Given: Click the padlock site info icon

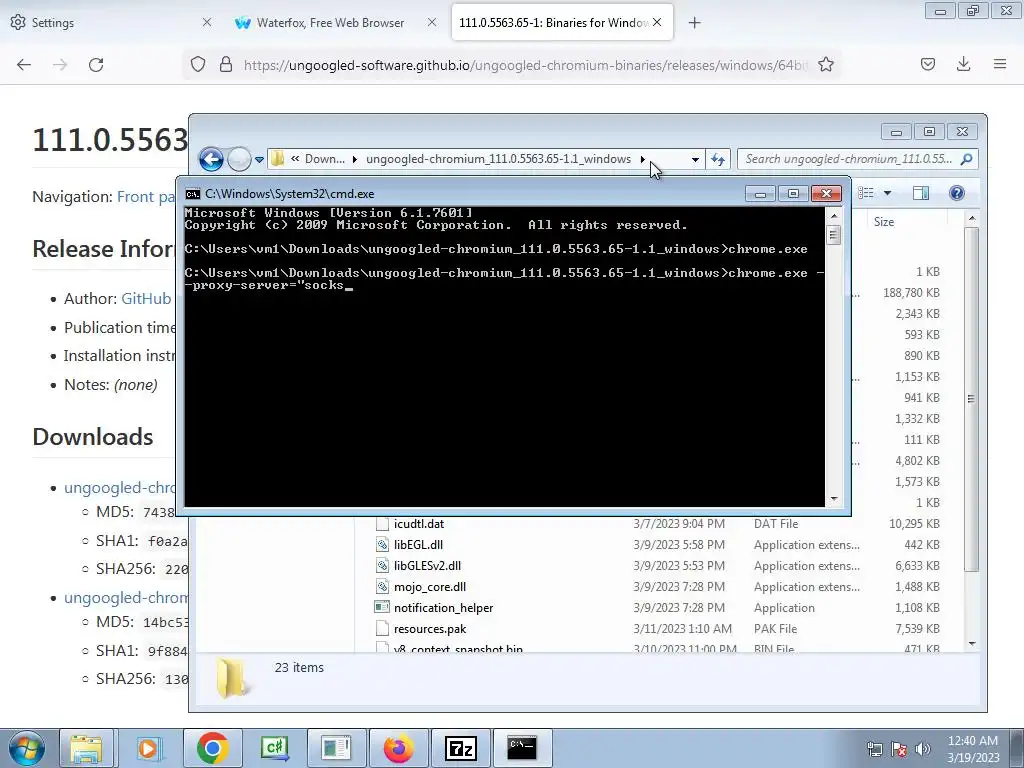Looking at the screenshot, I should pyautogui.click(x=226, y=64).
